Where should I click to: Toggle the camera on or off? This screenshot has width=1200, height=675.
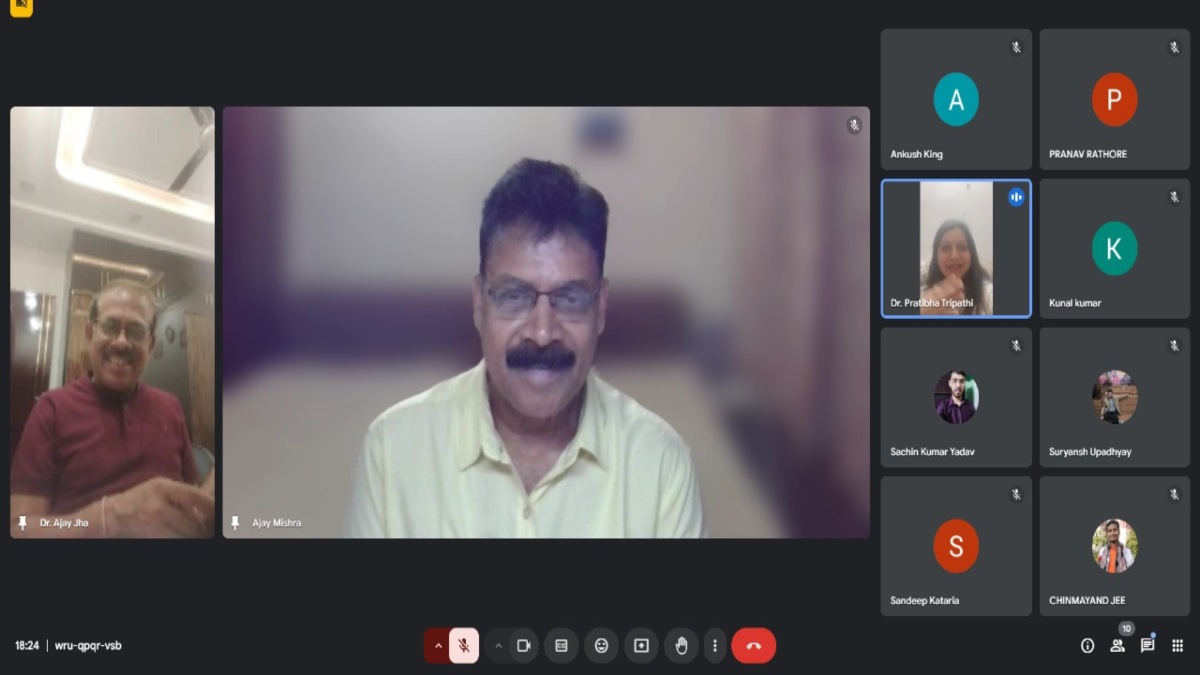click(523, 646)
